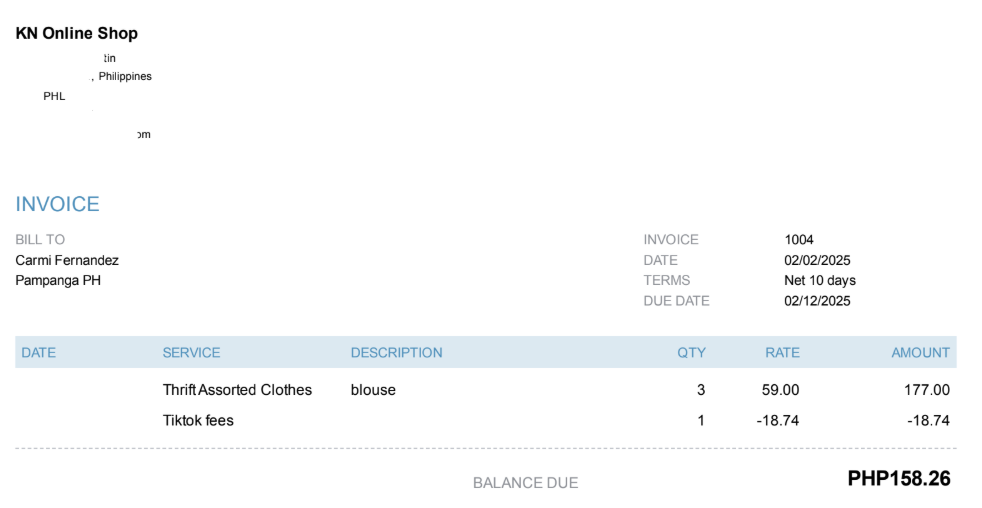Viewport: 982px width, 508px height.
Task: Click the BALANCE DUE label
Action: [x=525, y=483]
